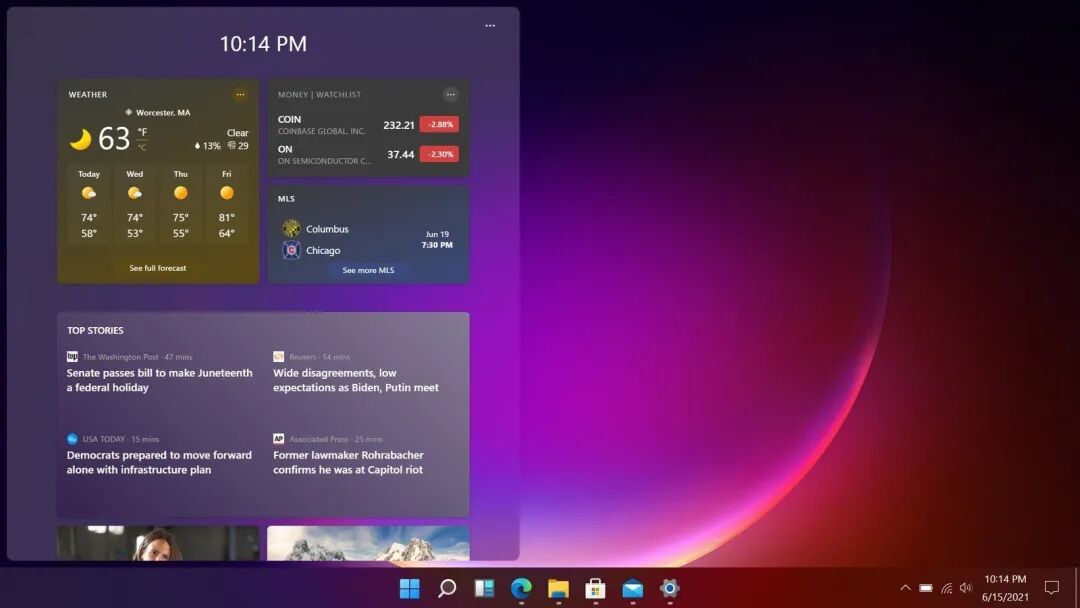
Task: Open the ON Semiconductor stock row
Action: point(368,154)
